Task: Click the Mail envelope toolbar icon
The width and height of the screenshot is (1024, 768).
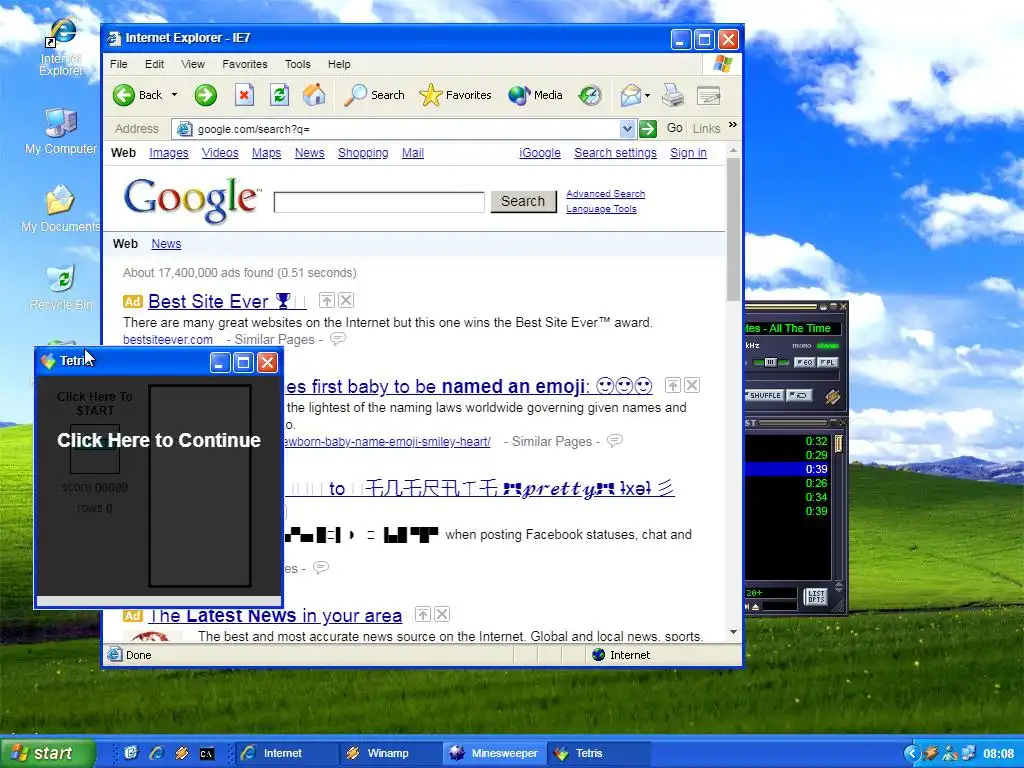Action: (x=630, y=95)
